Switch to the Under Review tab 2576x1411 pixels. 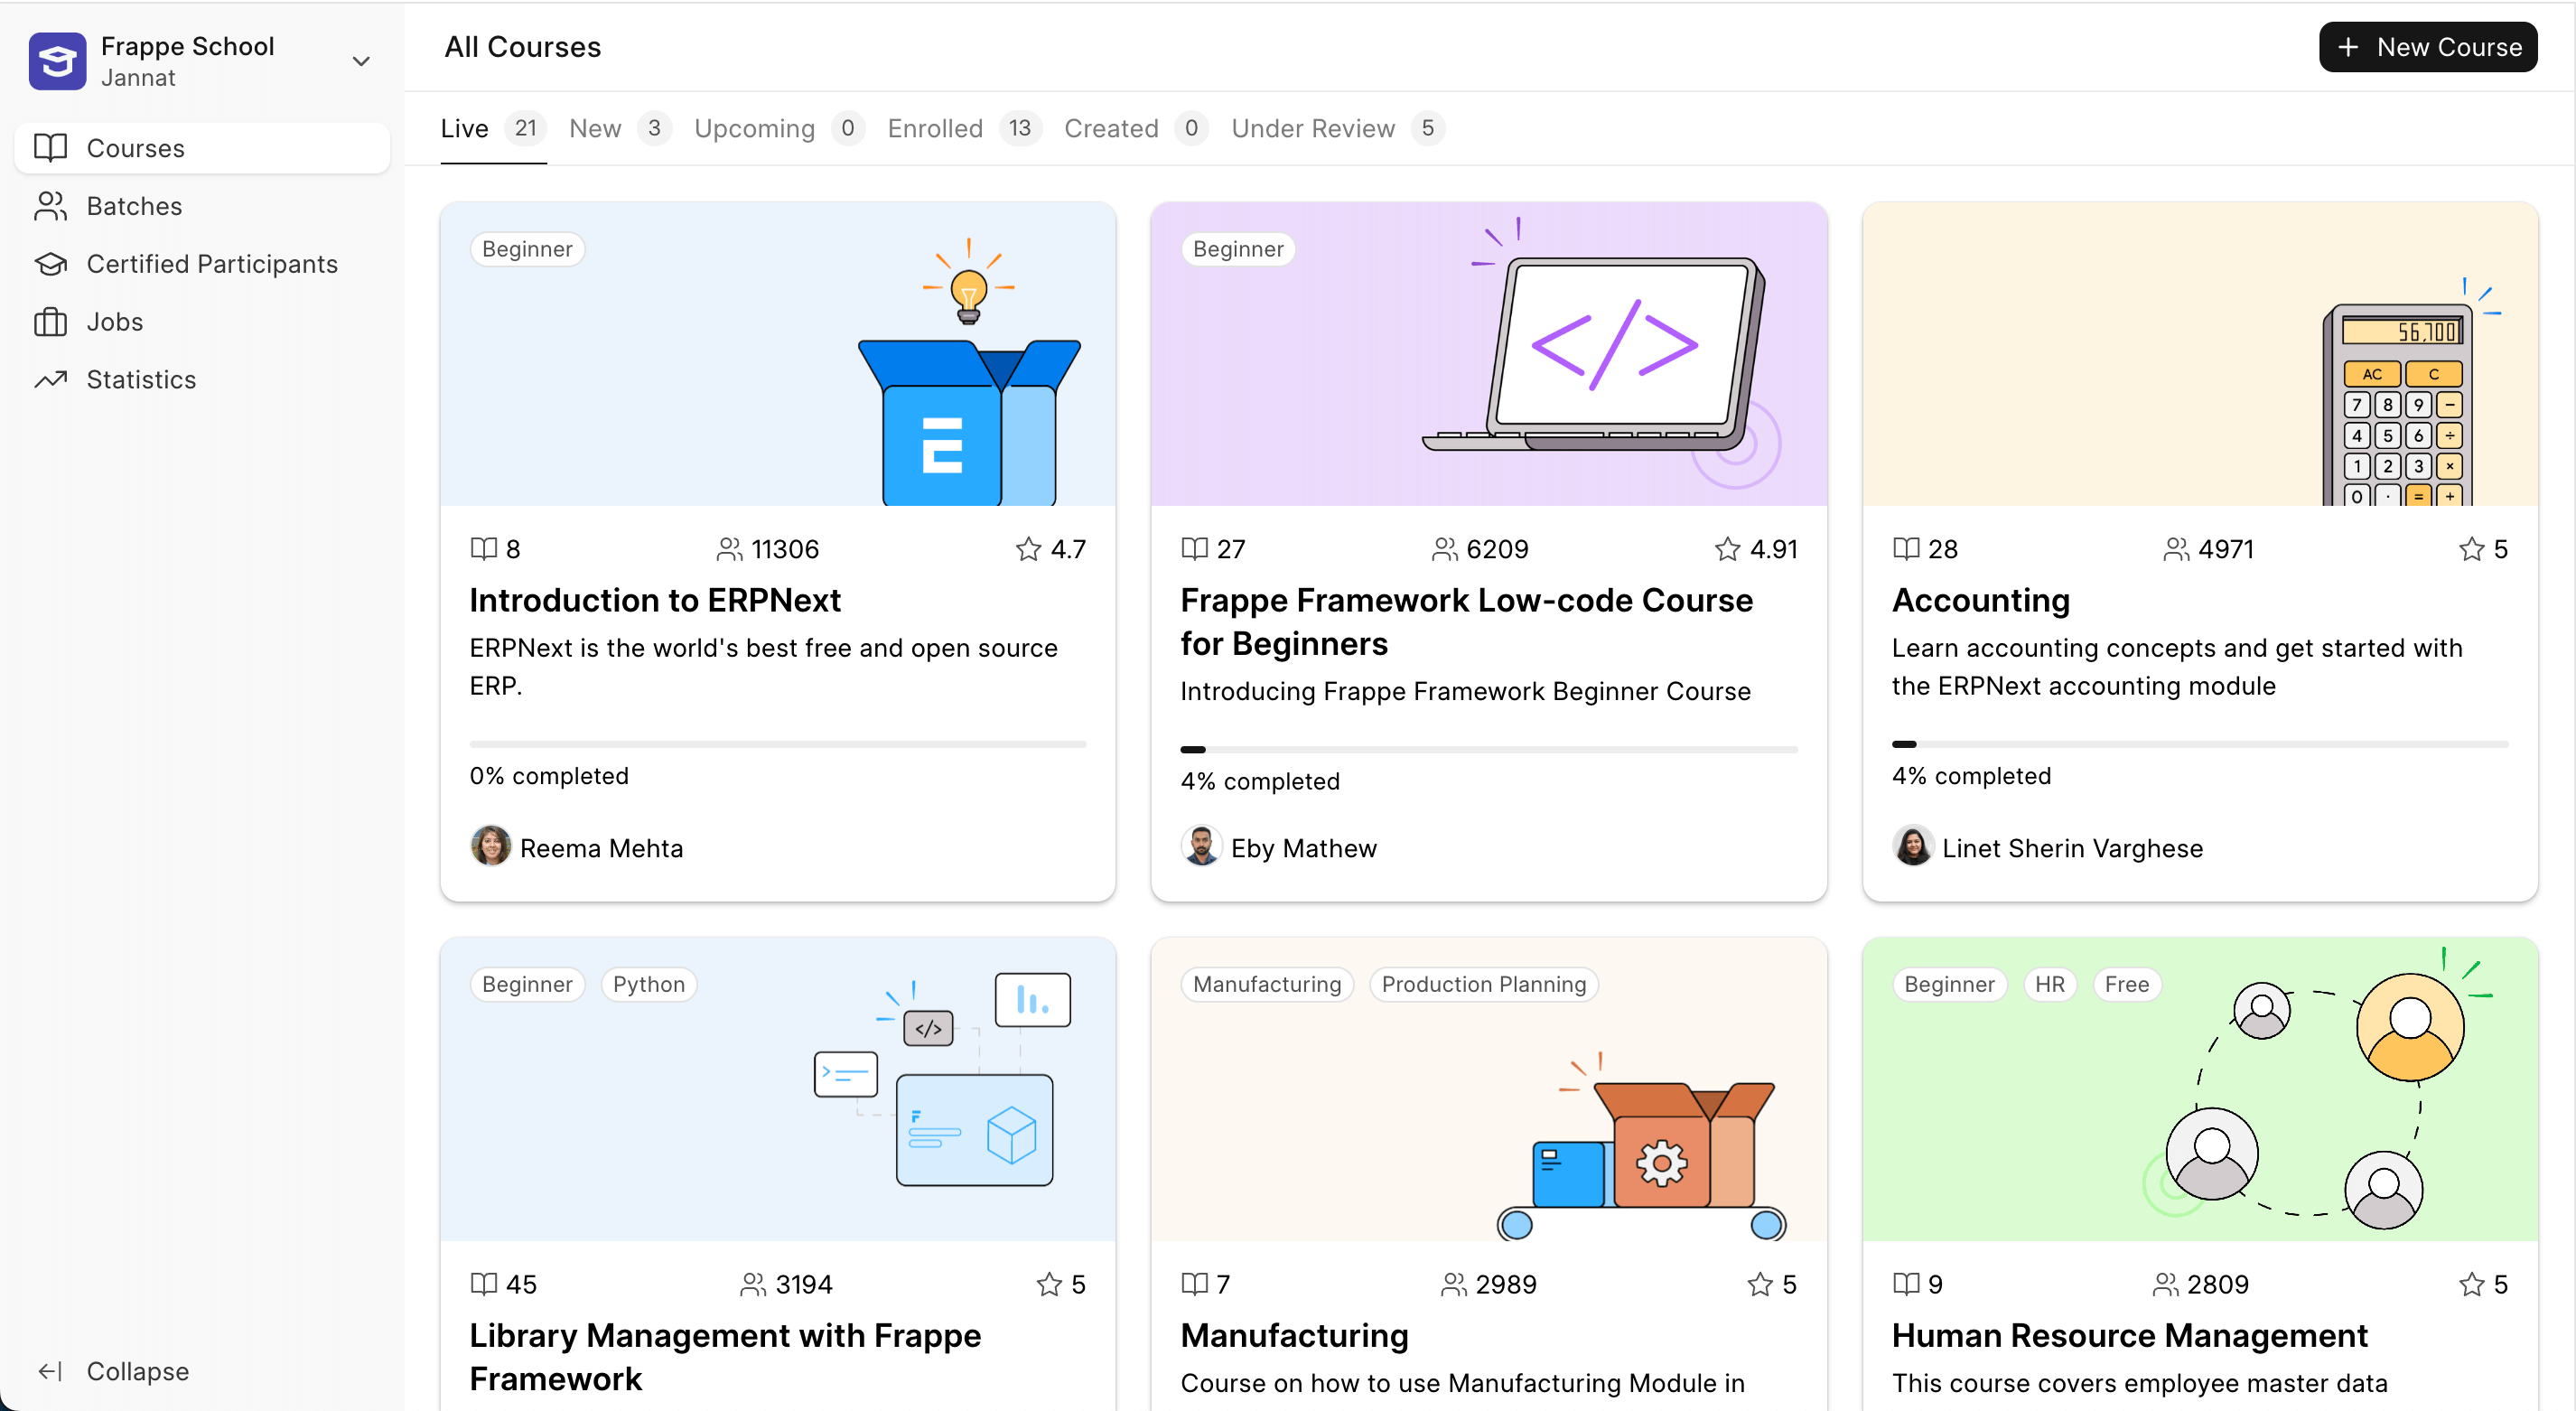1312,128
